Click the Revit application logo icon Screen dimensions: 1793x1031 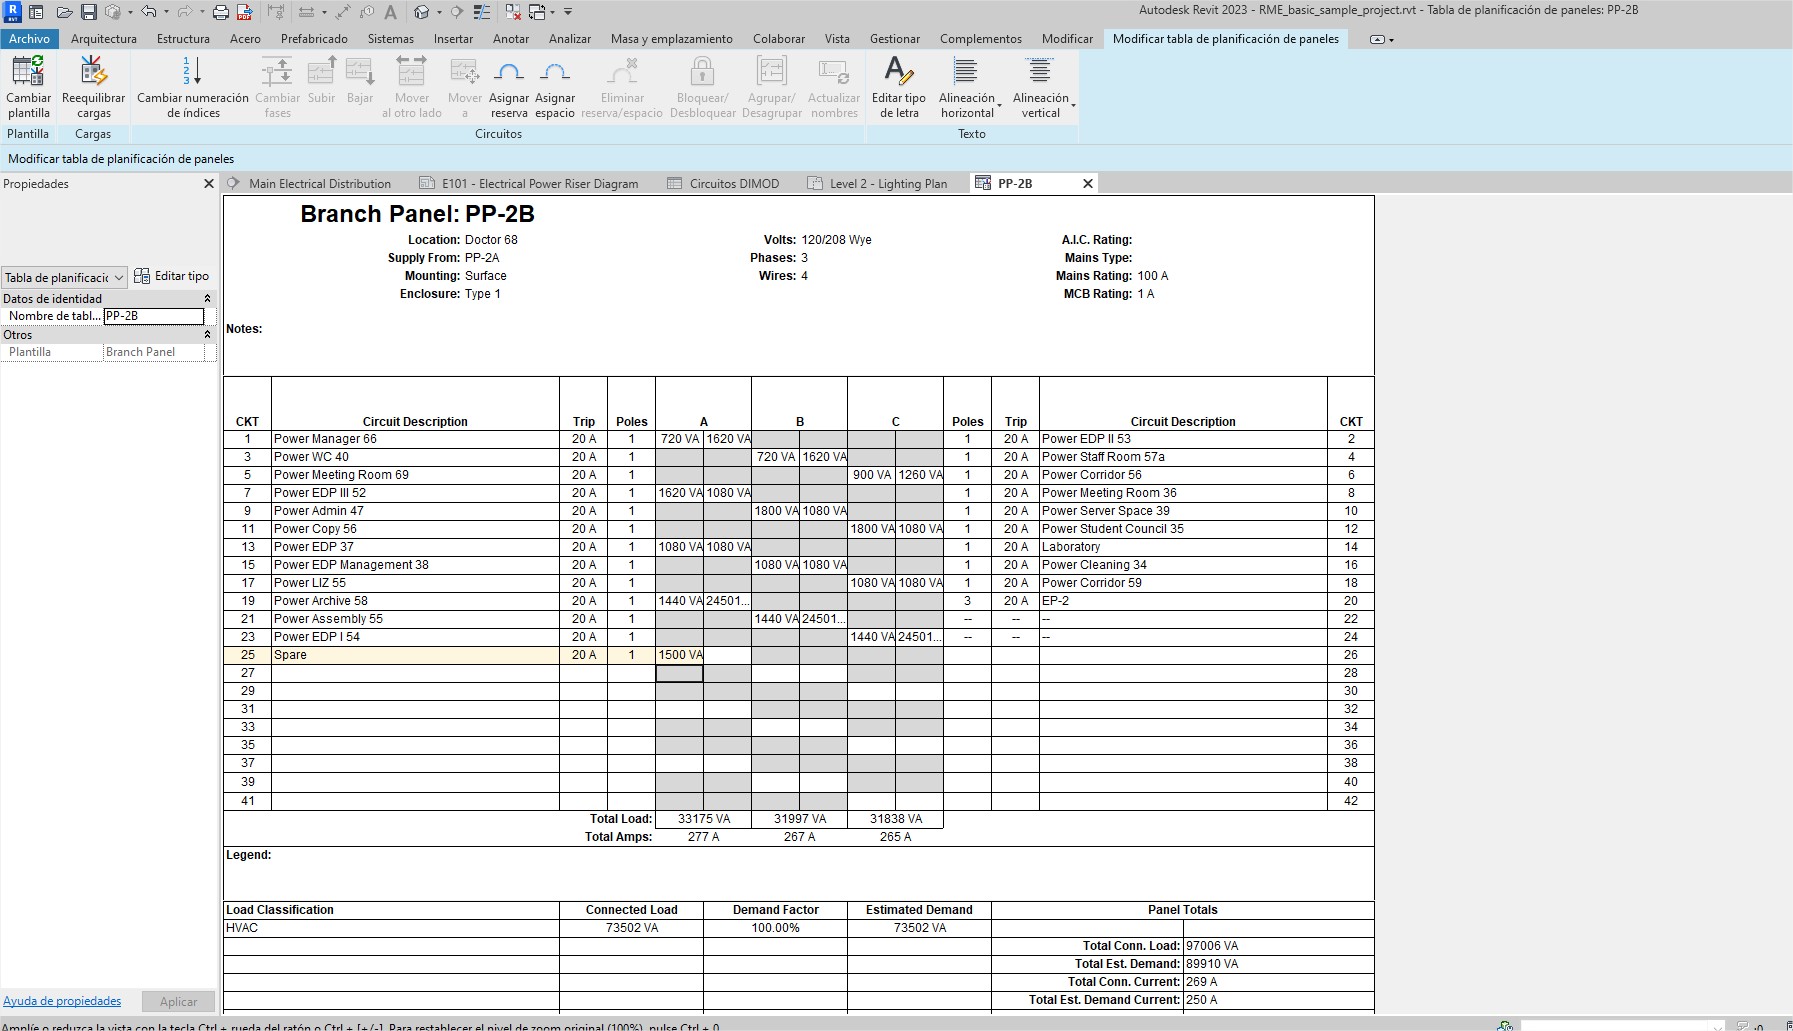click(x=13, y=12)
